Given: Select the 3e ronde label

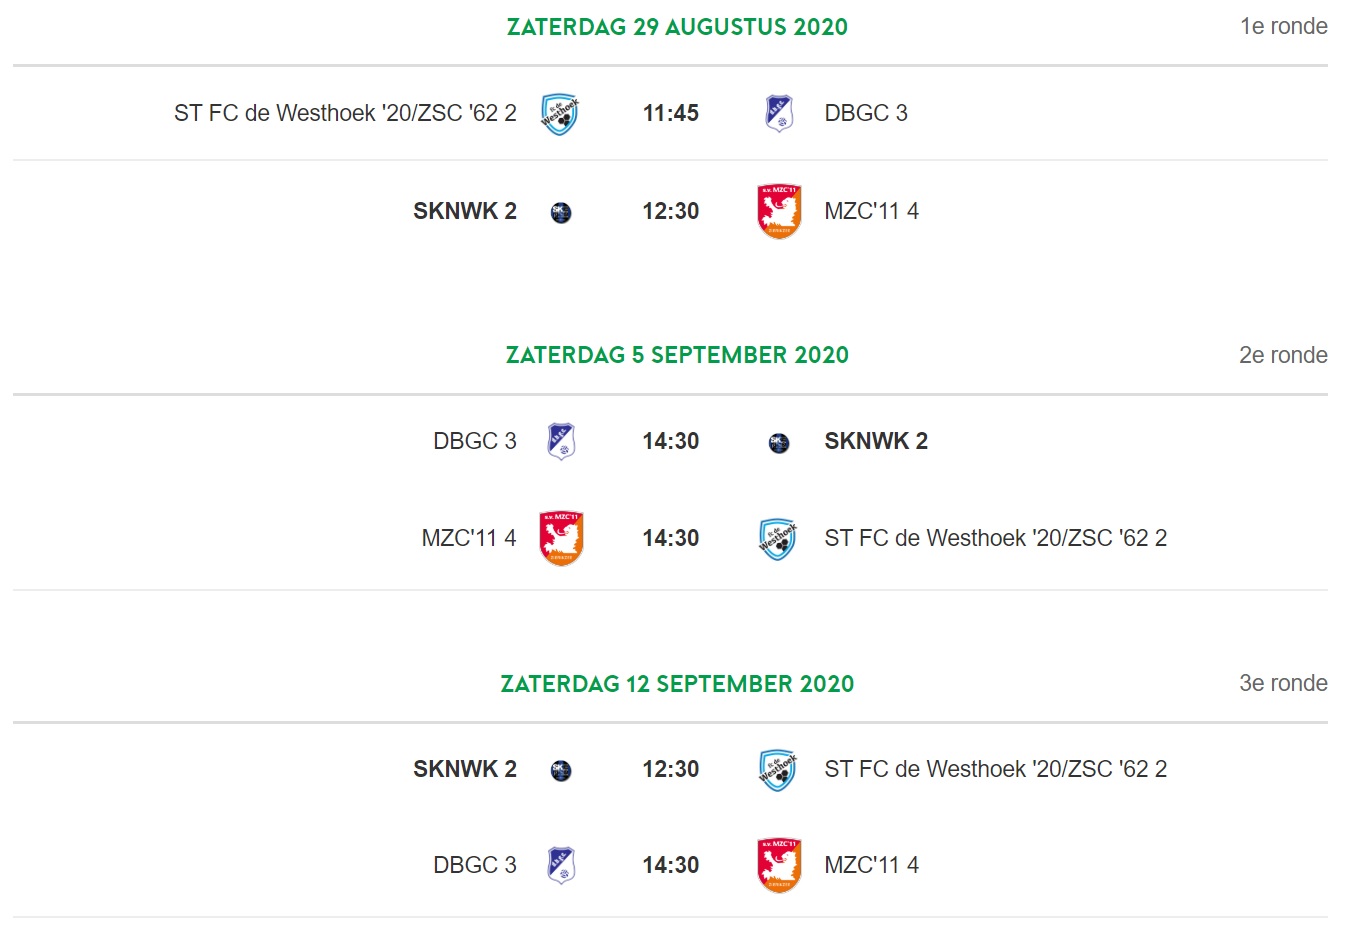Looking at the screenshot, I should pos(1283,683).
